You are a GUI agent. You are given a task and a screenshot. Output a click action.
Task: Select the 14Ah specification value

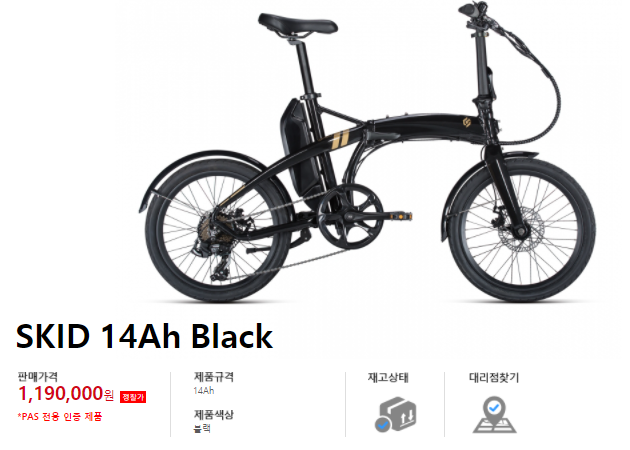pos(204,391)
